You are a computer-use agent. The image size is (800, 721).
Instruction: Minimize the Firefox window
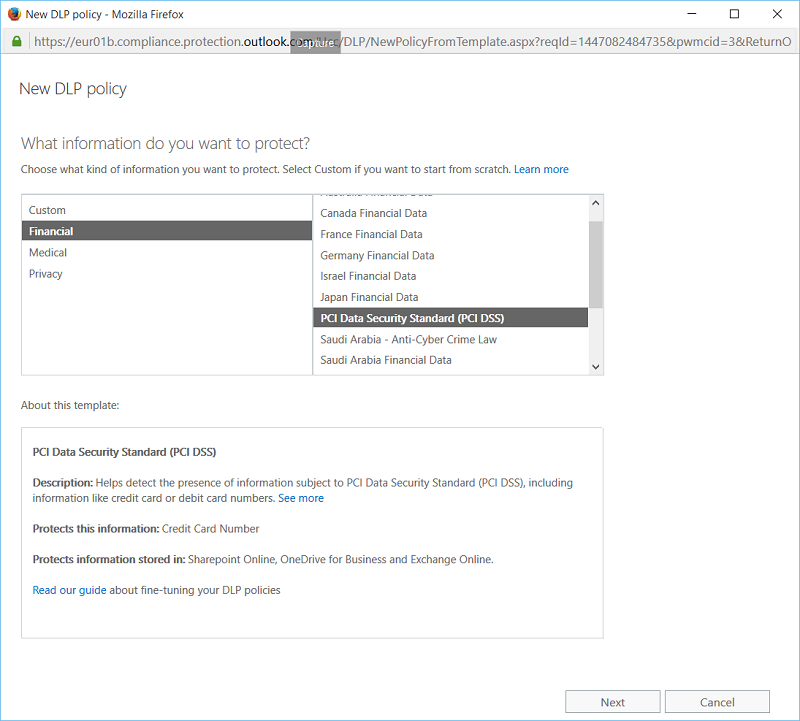(x=692, y=14)
